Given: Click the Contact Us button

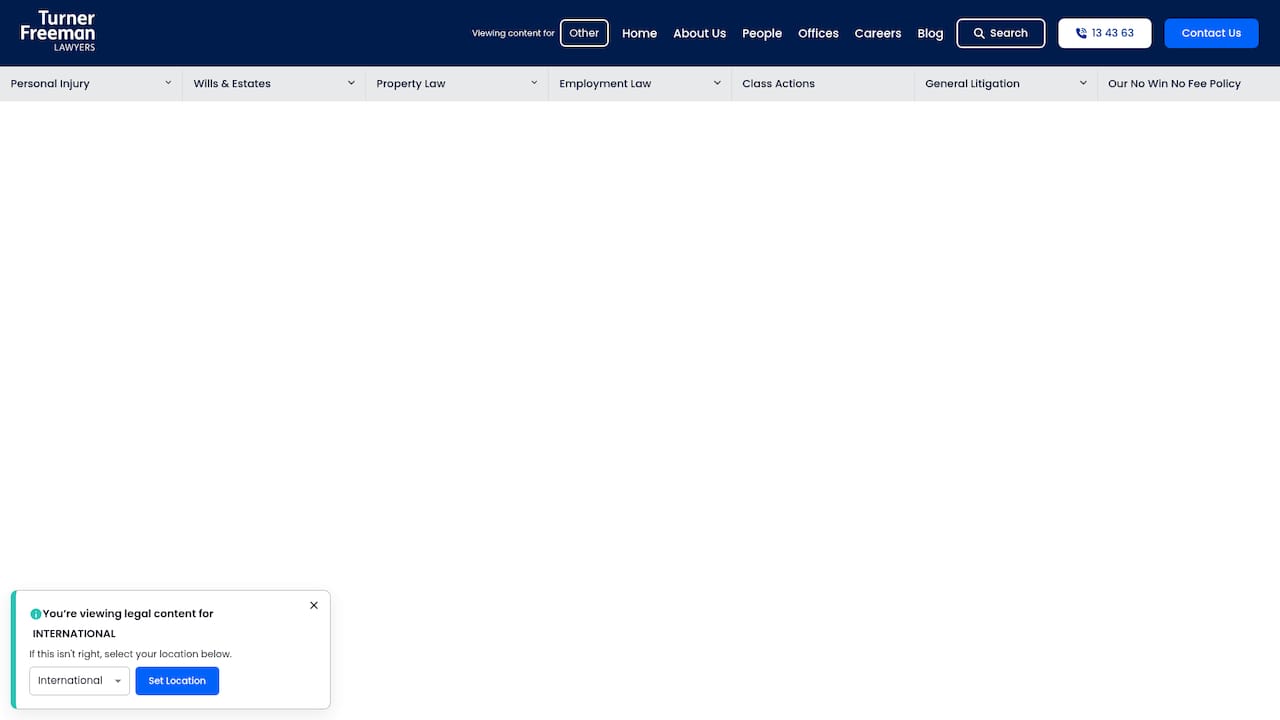Looking at the screenshot, I should click(1211, 33).
